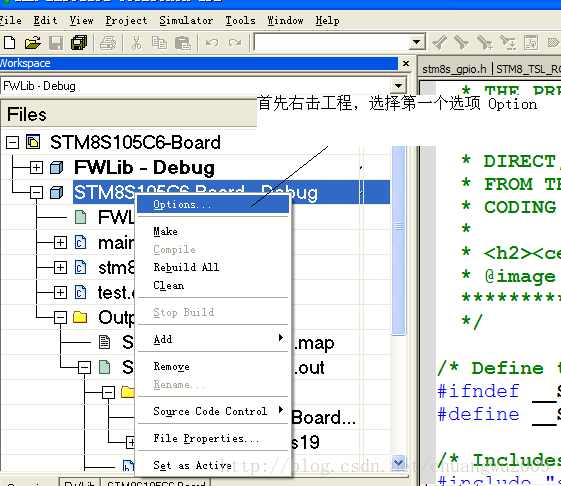Click the Undo arrow icon

[x=212, y=43]
